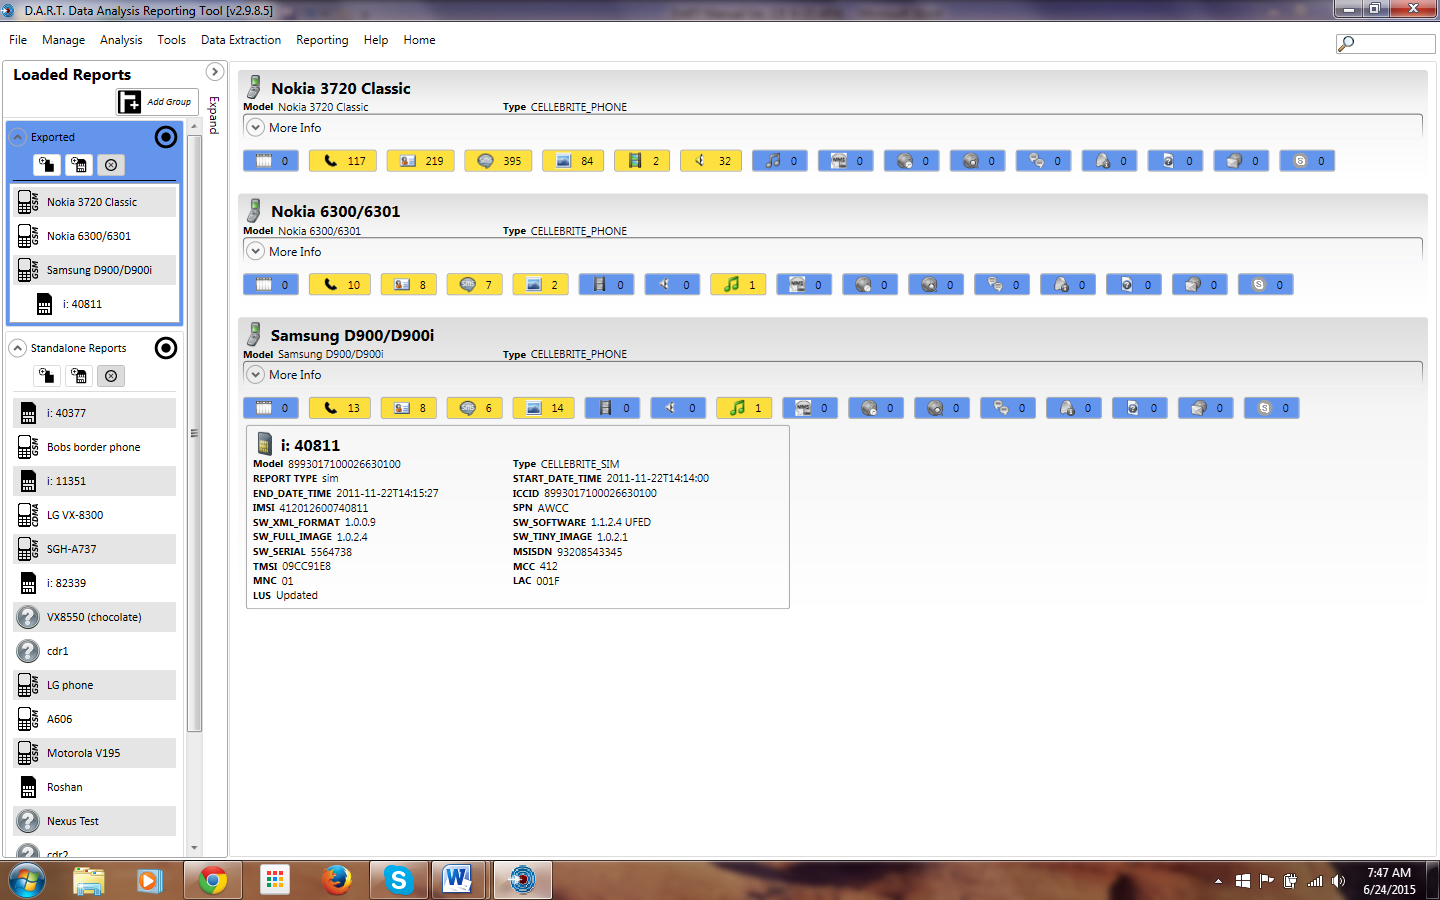The width and height of the screenshot is (1440, 900).
Task: Expand More Info for Samsung D900/D900i
Action: 256,374
